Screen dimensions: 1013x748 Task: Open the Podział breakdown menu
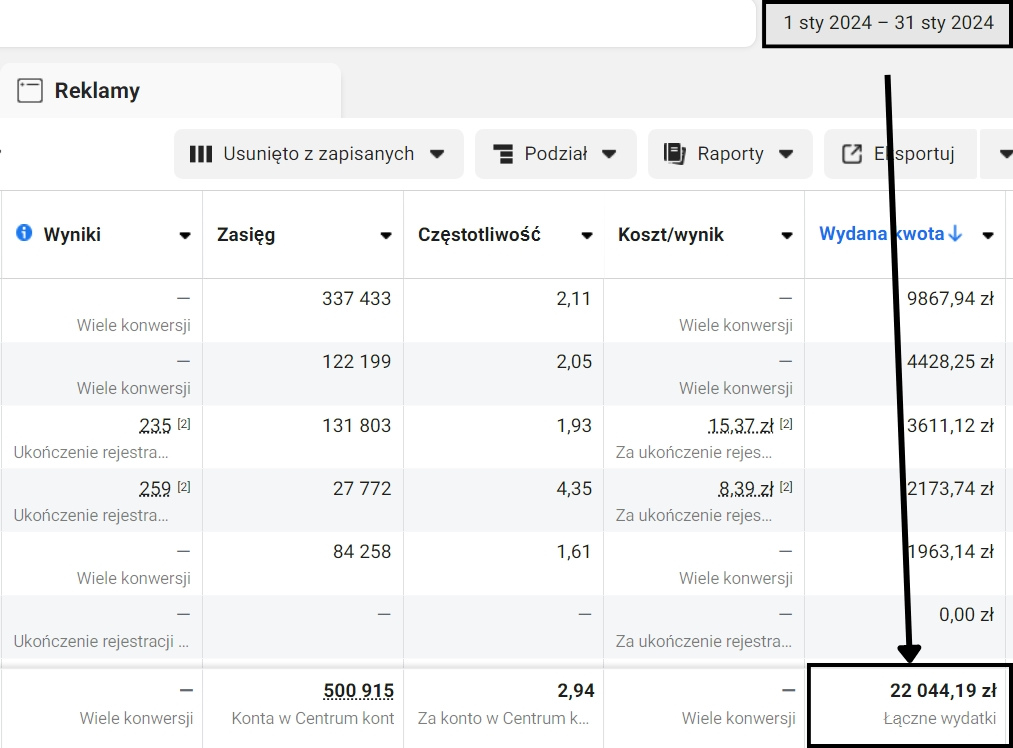556,154
